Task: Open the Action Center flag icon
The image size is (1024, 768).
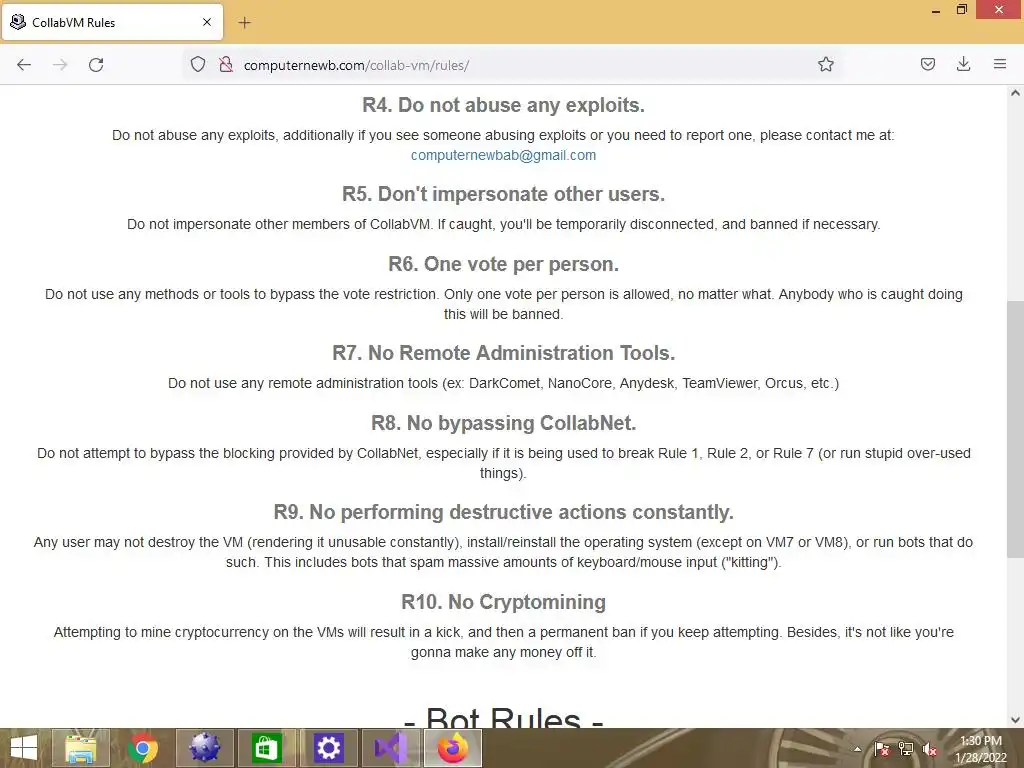Action: click(882, 749)
